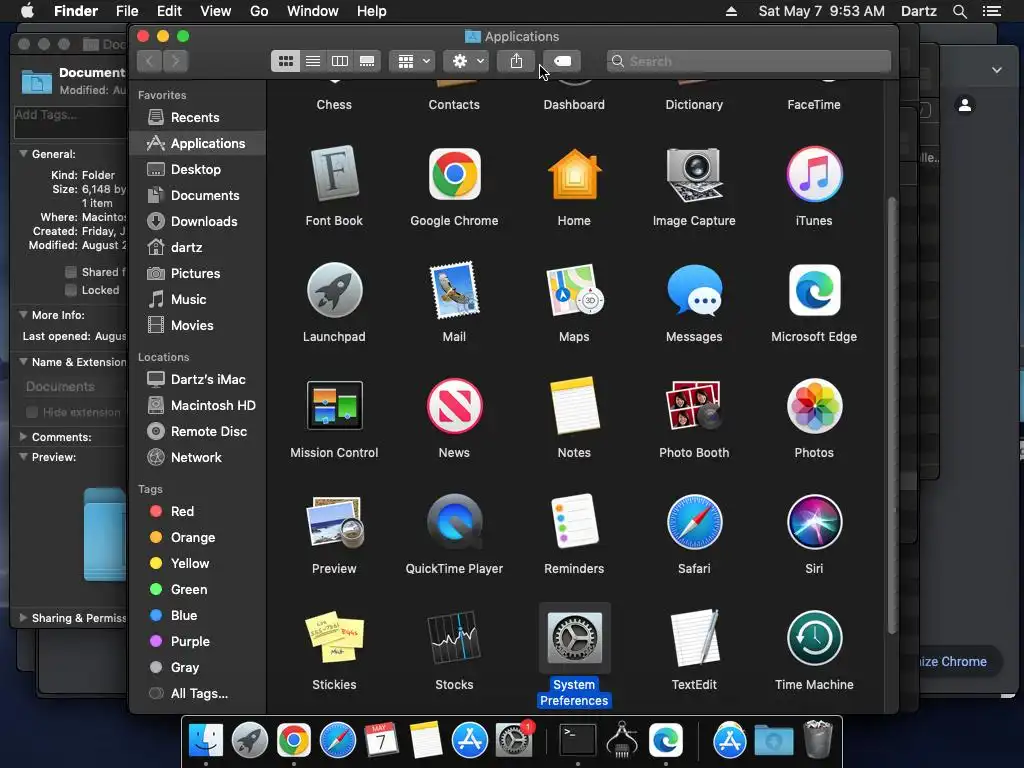Select the TextEdit app icon
This screenshot has width=1024, height=768.
coord(694,638)
